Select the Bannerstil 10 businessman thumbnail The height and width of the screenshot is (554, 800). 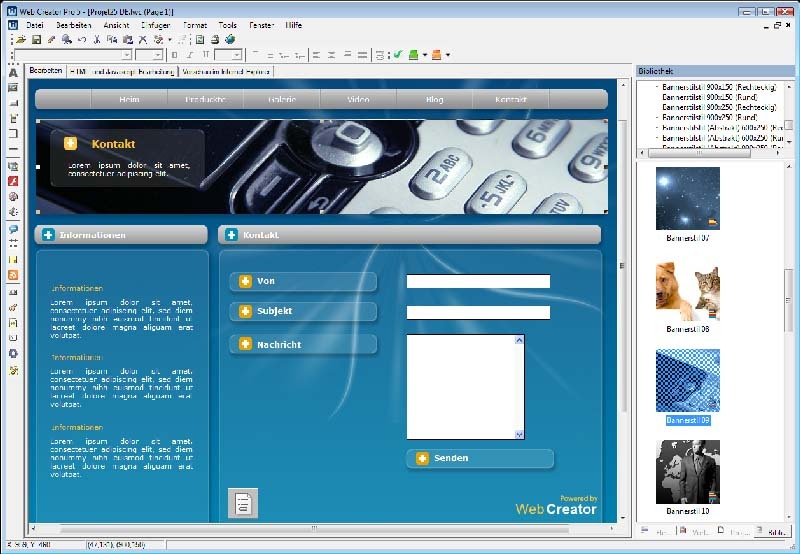click(688, 472)
